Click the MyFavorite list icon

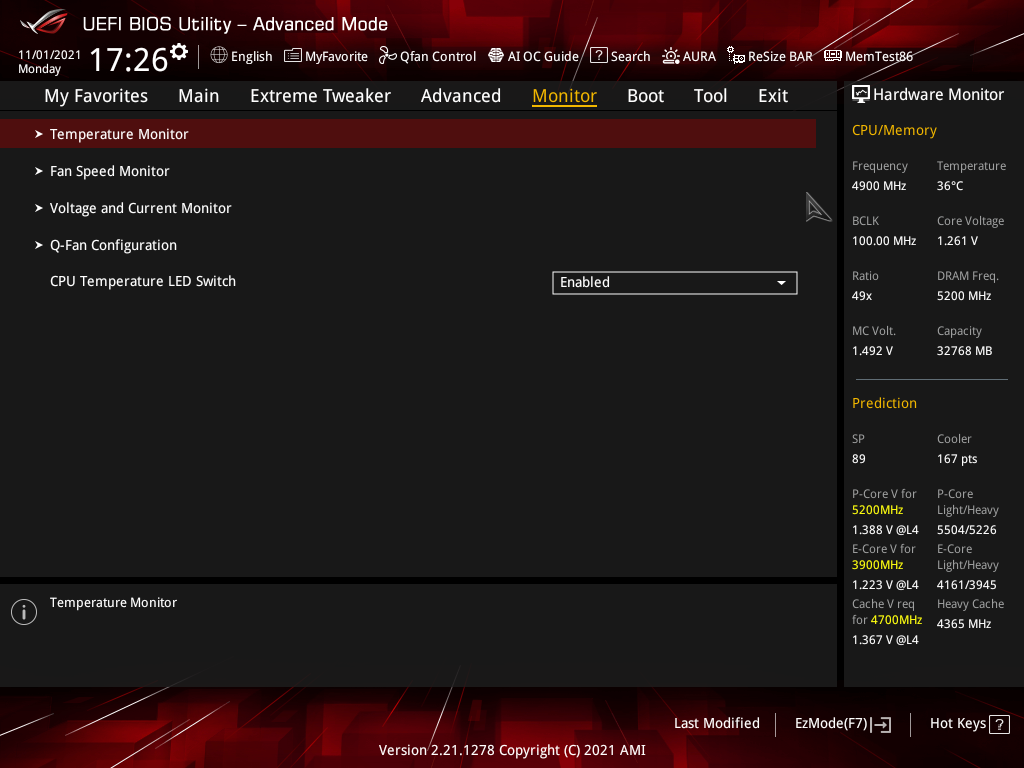[x=293, y=56]
